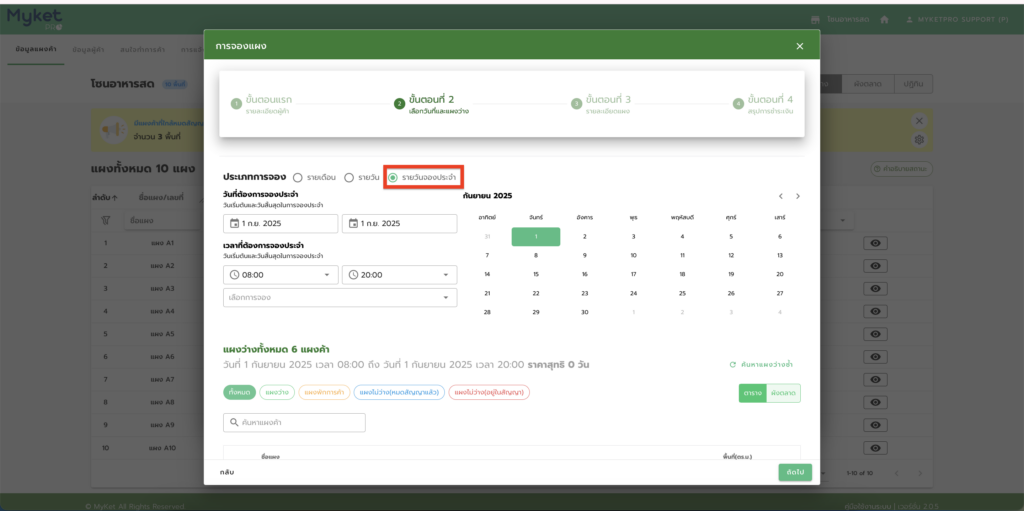The width and height of the screenshot is (1024, 511).
Task: Click ผังตลาด button in background page
Action: [867, 84]
